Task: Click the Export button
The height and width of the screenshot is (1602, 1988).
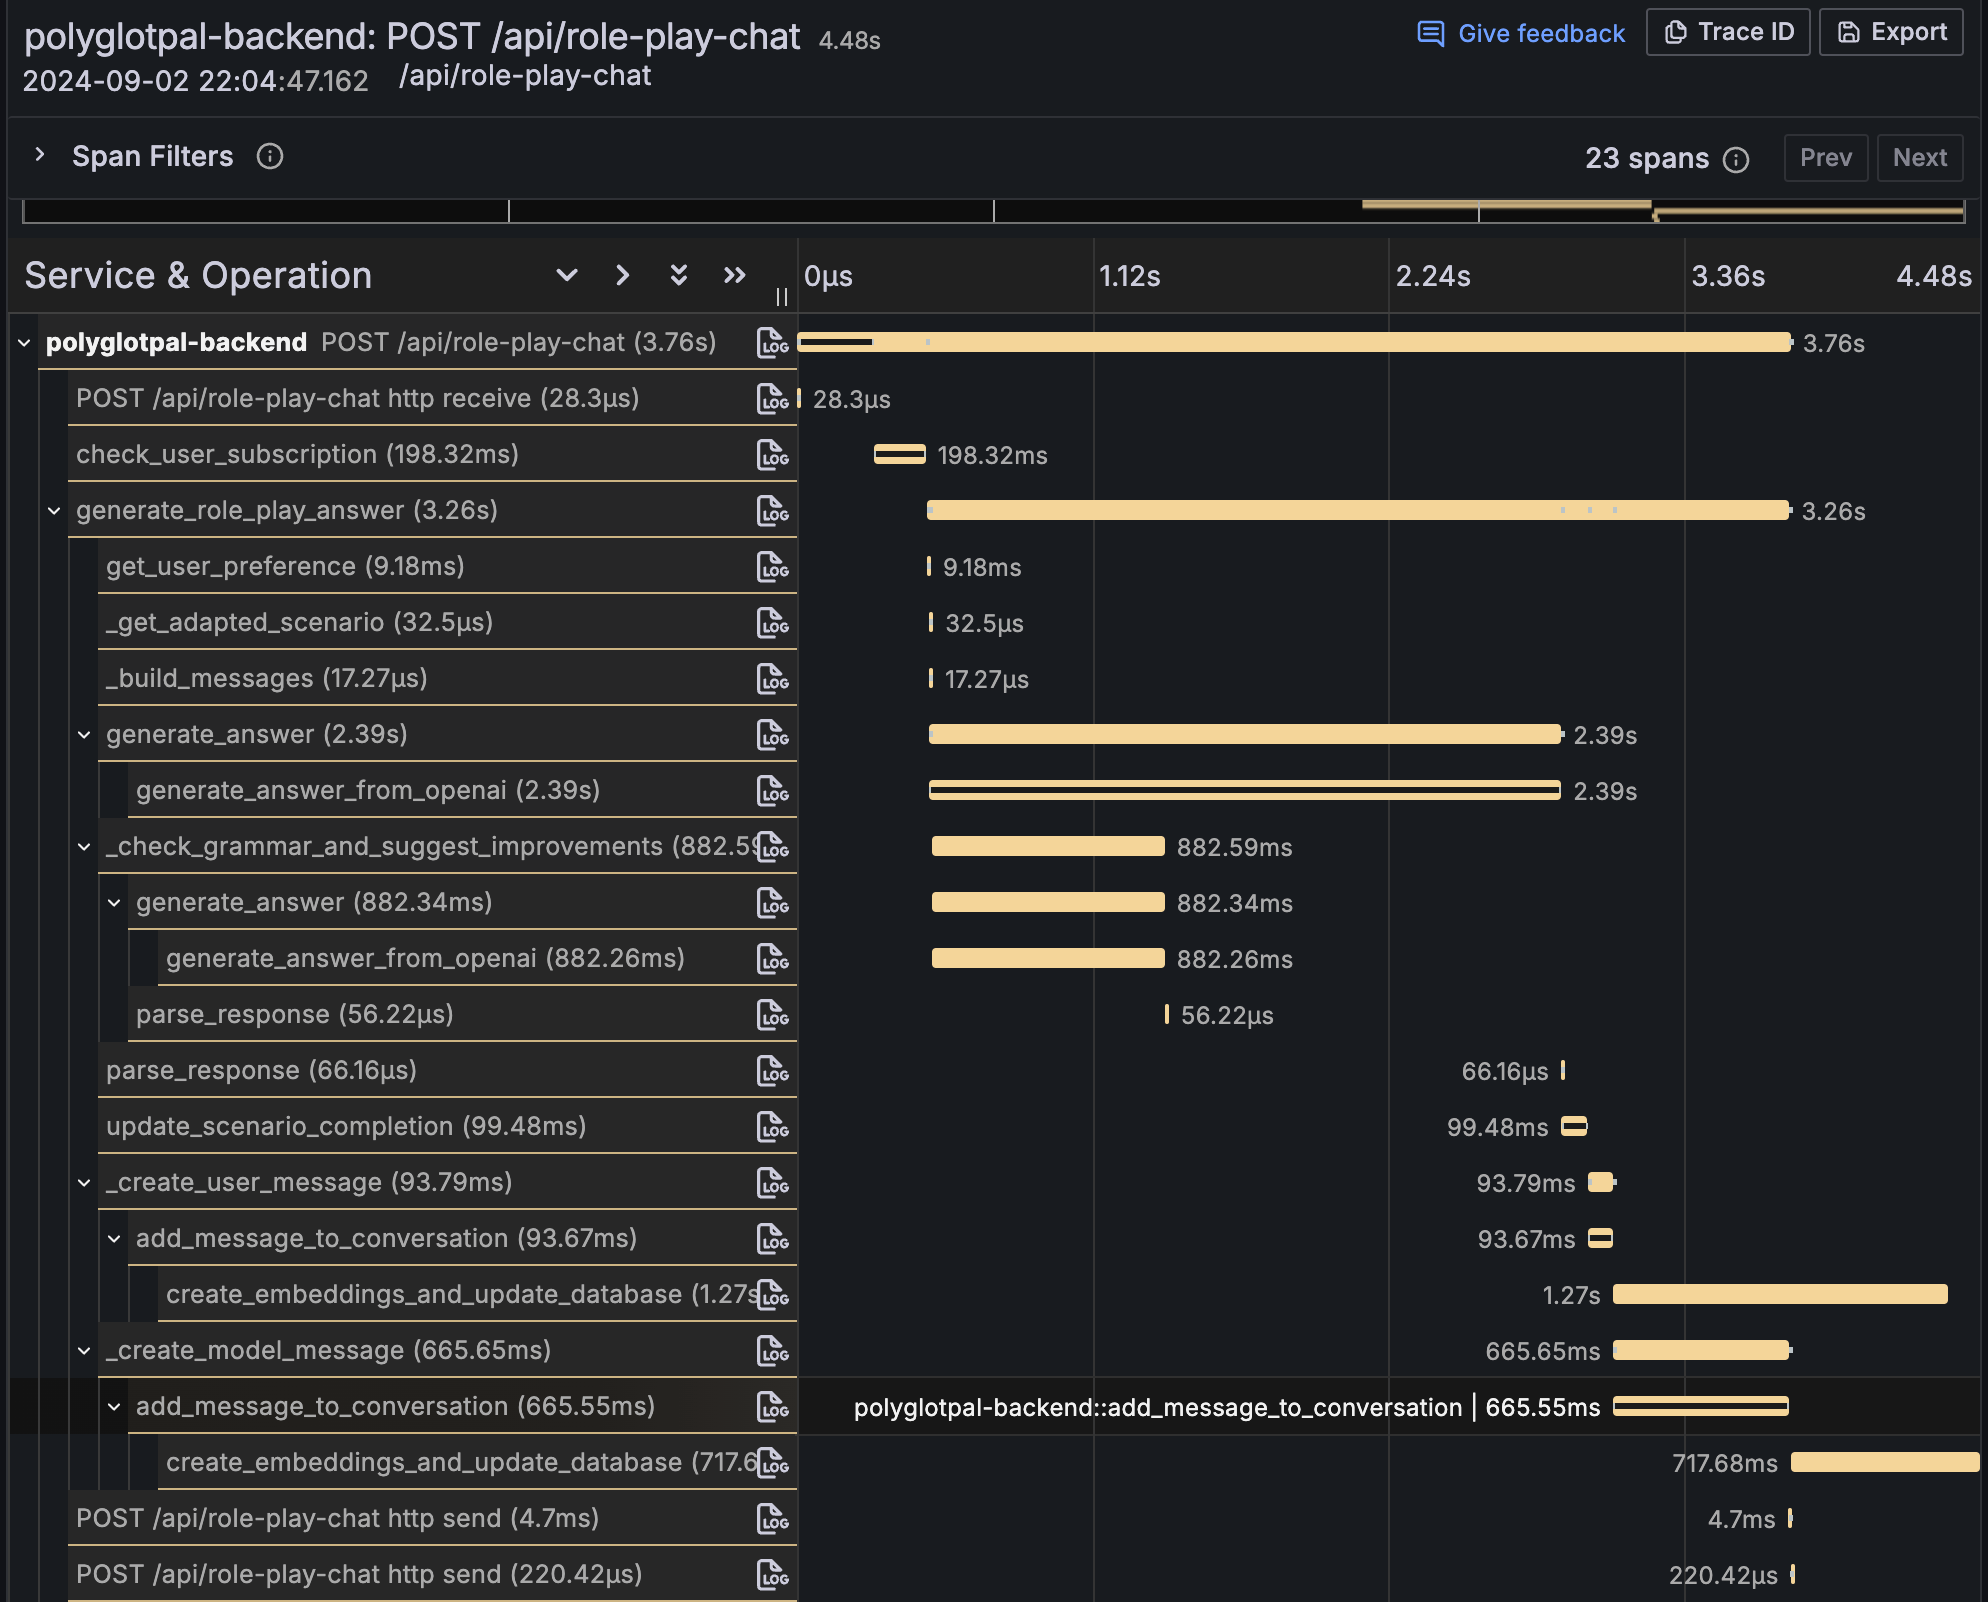Action: (1891, 32)
